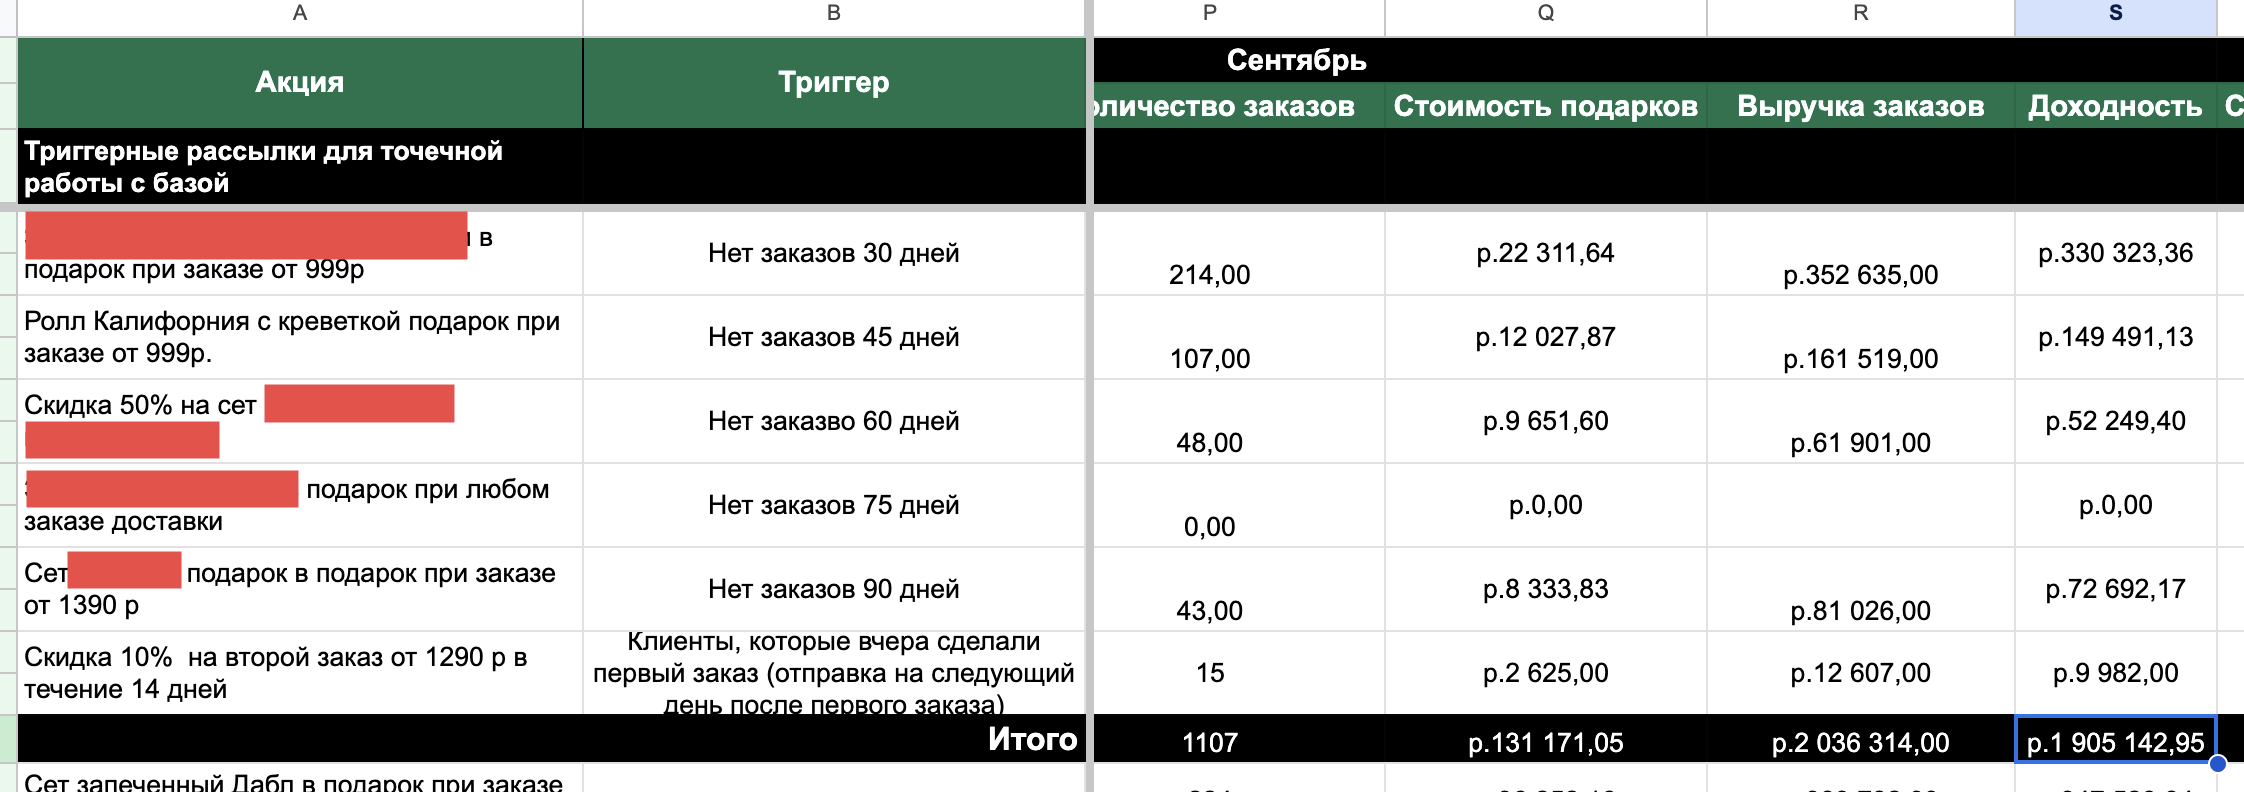The image size is (2244, 792).
Task: Click the gift cost cell р.12 027,87
Action: pos(1546,337)
